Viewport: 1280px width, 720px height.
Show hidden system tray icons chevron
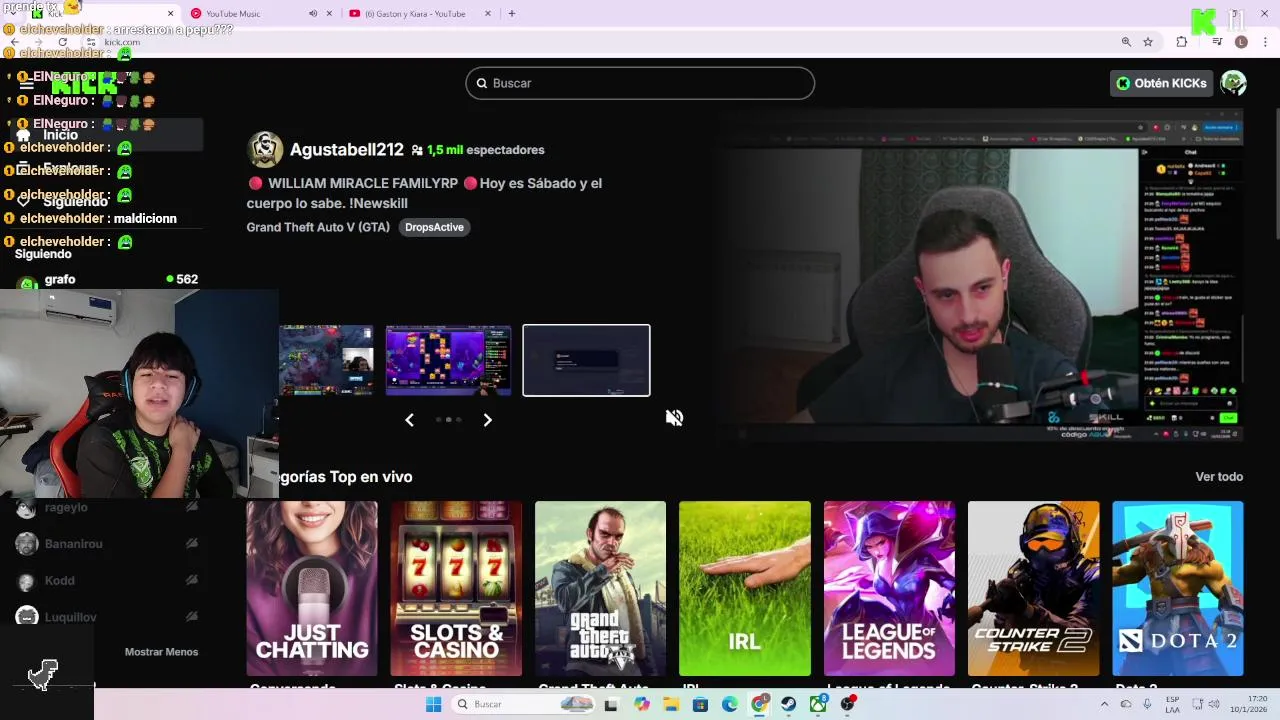1104,705
